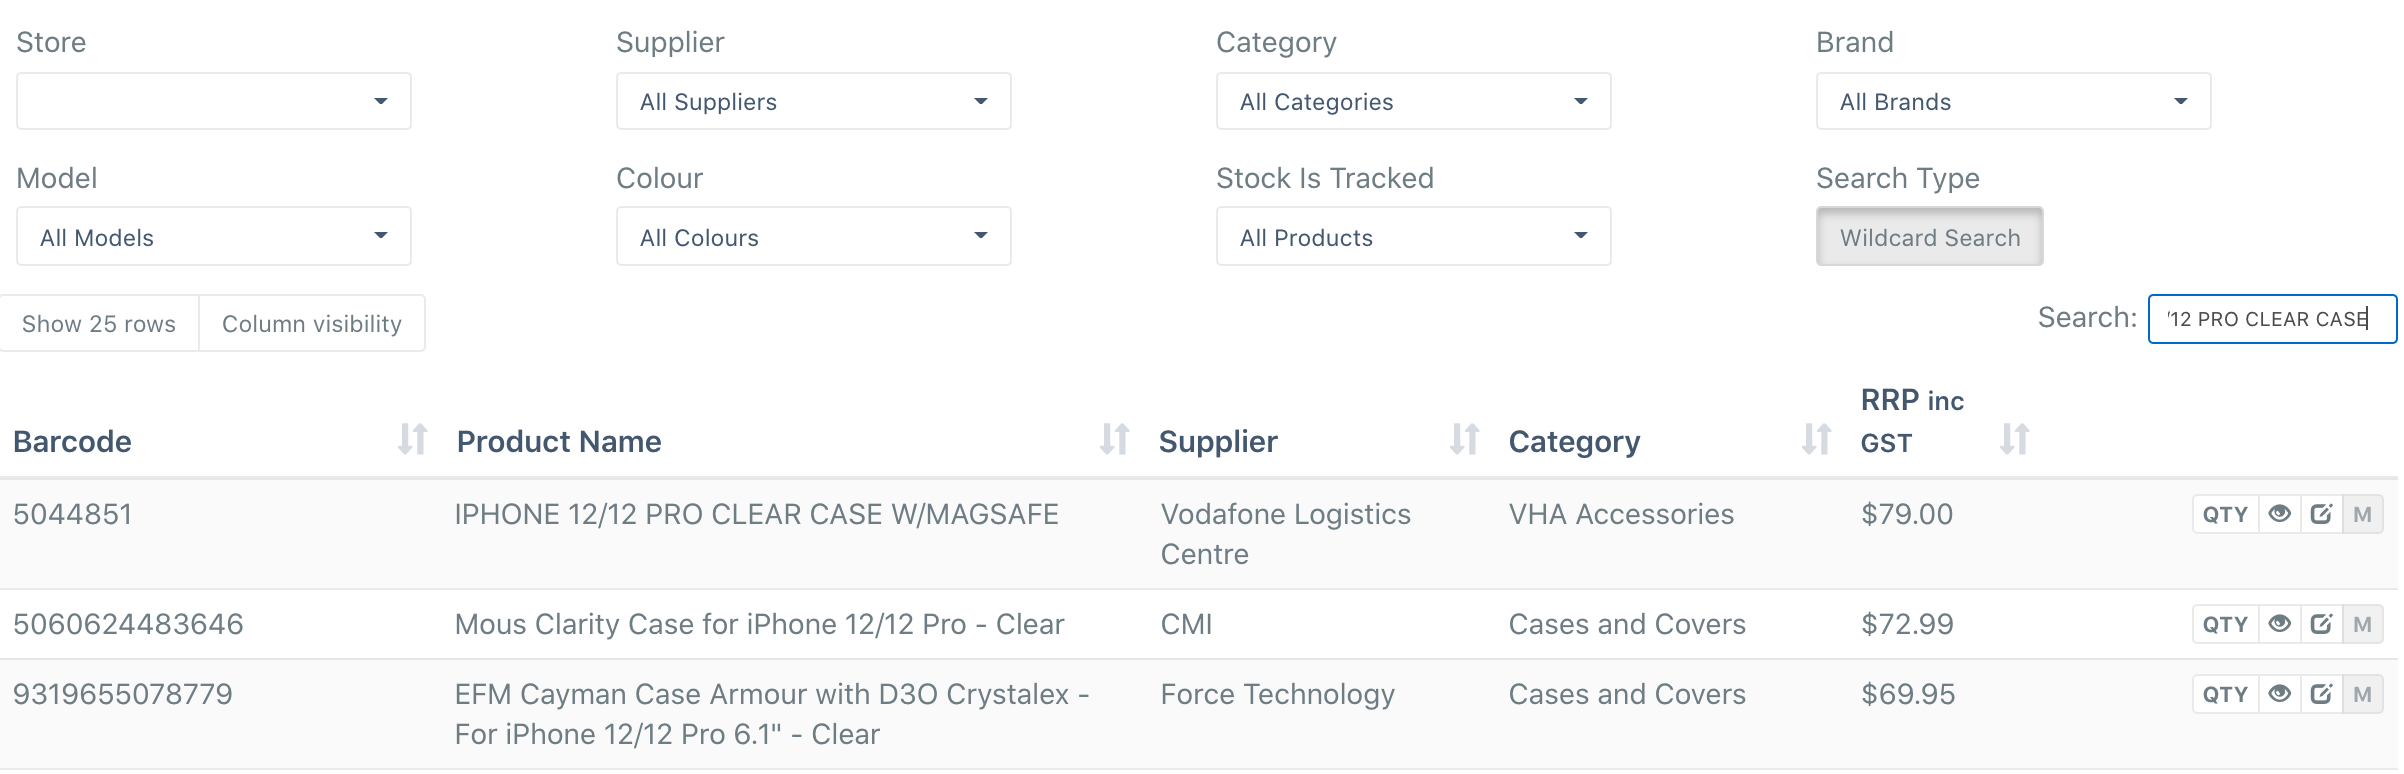View Mous Clarity Case via eye icon
The width and height of the screenshot is (2404, 774).
pyautogui.click(x=2280, y=624)
